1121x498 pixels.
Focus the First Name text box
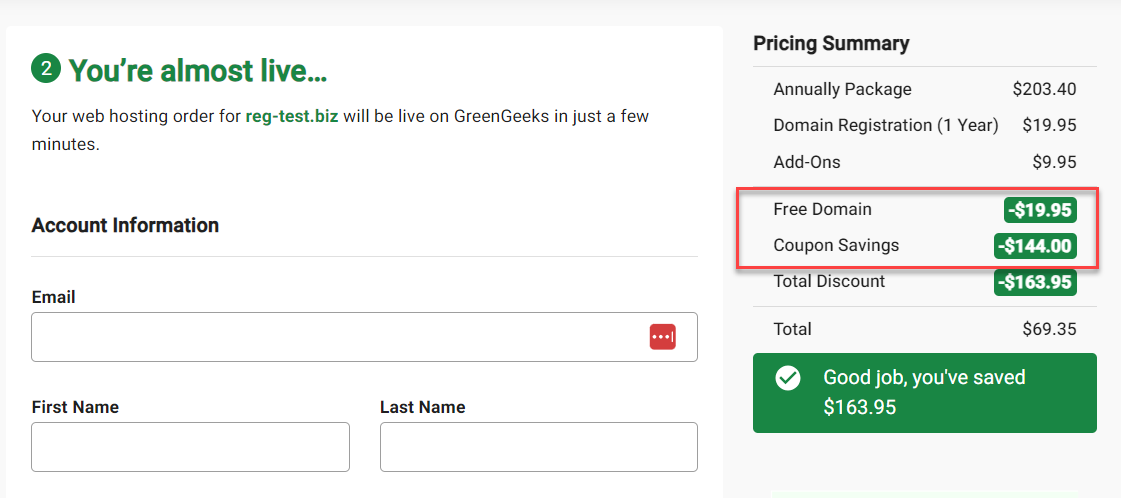(190, 447)
